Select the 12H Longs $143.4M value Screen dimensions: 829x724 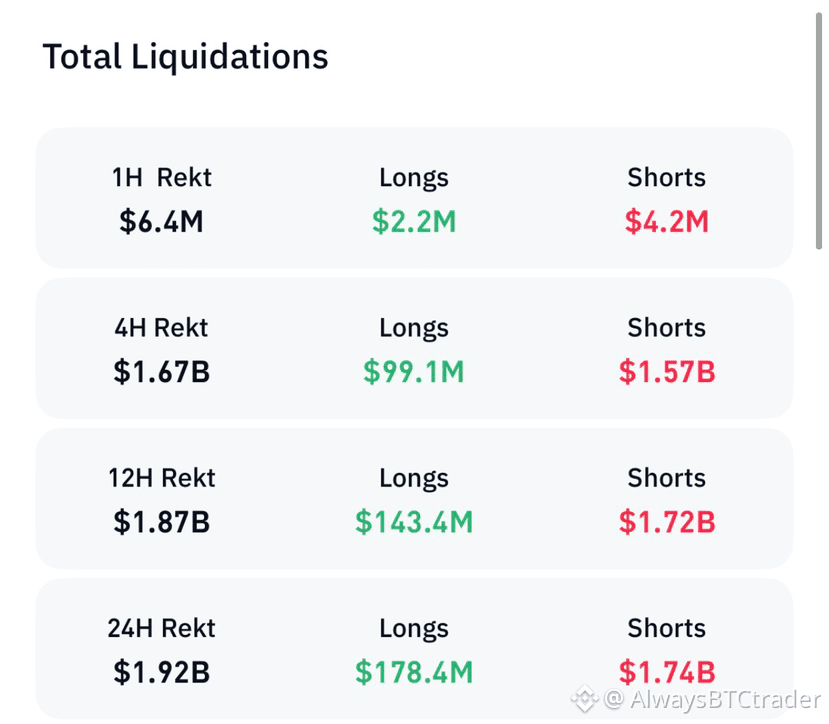[x=414, y=521]
